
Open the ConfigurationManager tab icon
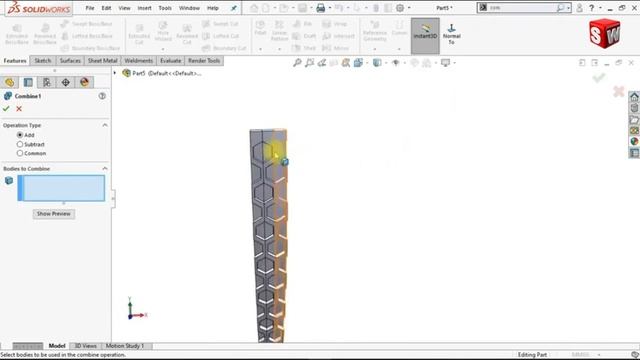point(47,82)
